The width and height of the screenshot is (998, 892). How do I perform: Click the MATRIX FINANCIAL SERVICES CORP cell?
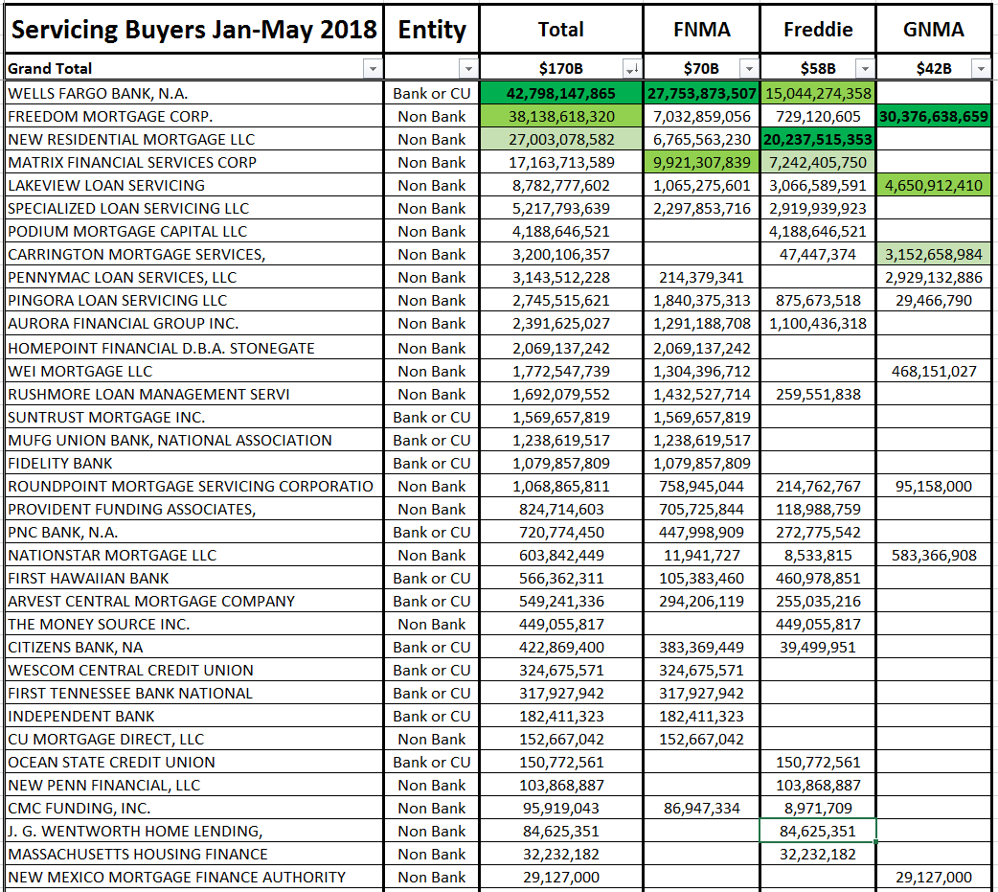194,162
